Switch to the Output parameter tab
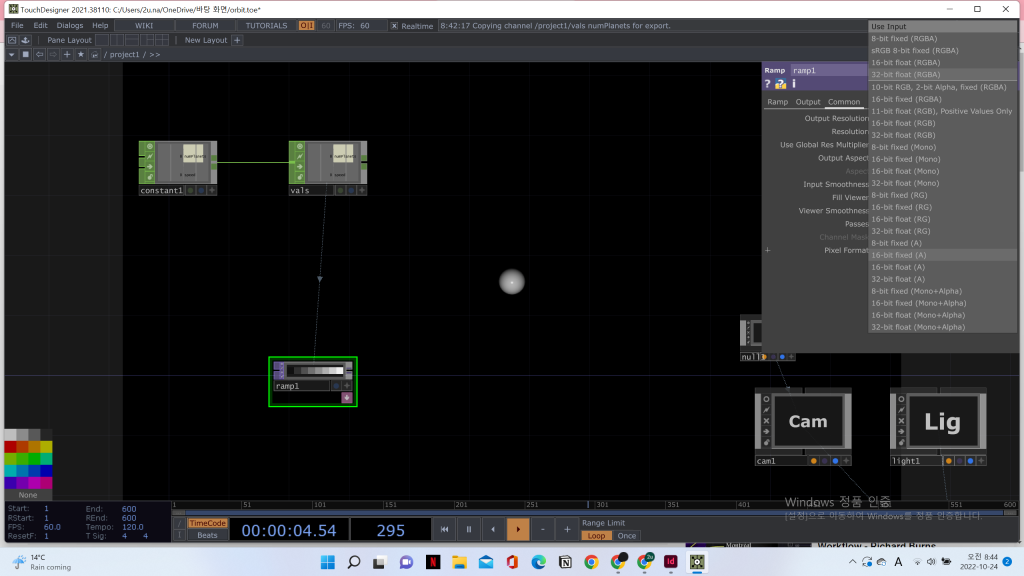Screen dimensions: 1024x576 pyautogui.click(x=808, y=102)
